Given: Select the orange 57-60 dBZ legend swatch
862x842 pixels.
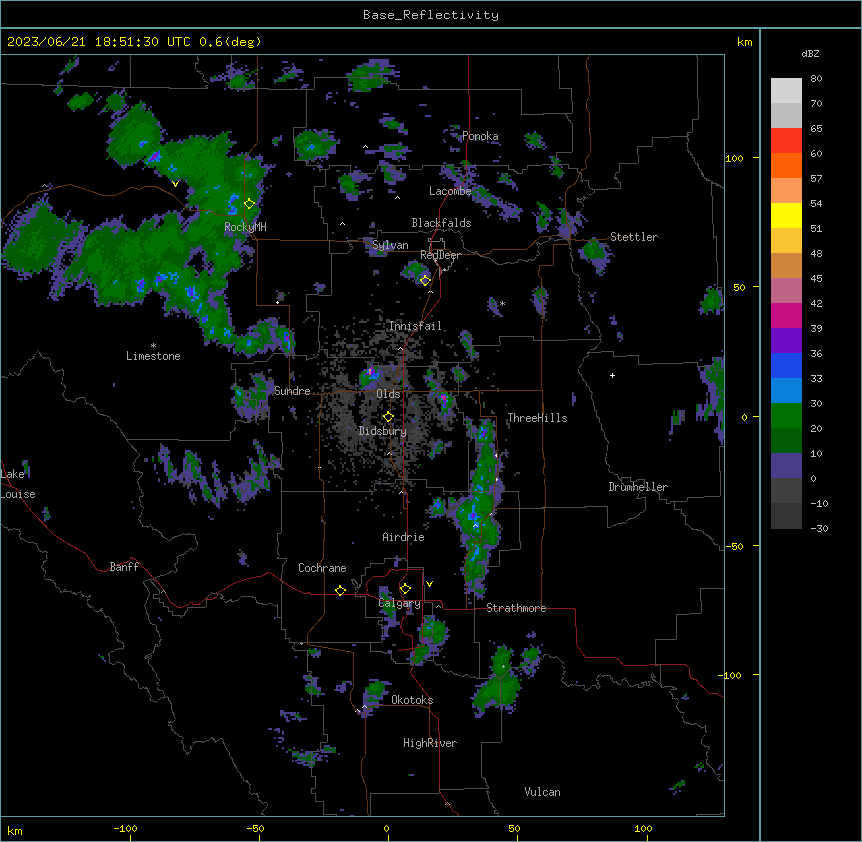Looking at the screenshot, I should (786, 165).
